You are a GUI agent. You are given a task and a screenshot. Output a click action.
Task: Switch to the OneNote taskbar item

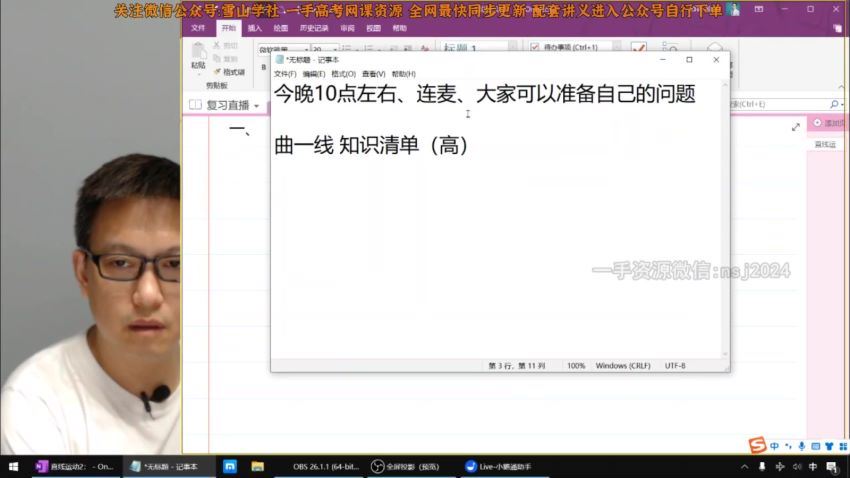75,466
